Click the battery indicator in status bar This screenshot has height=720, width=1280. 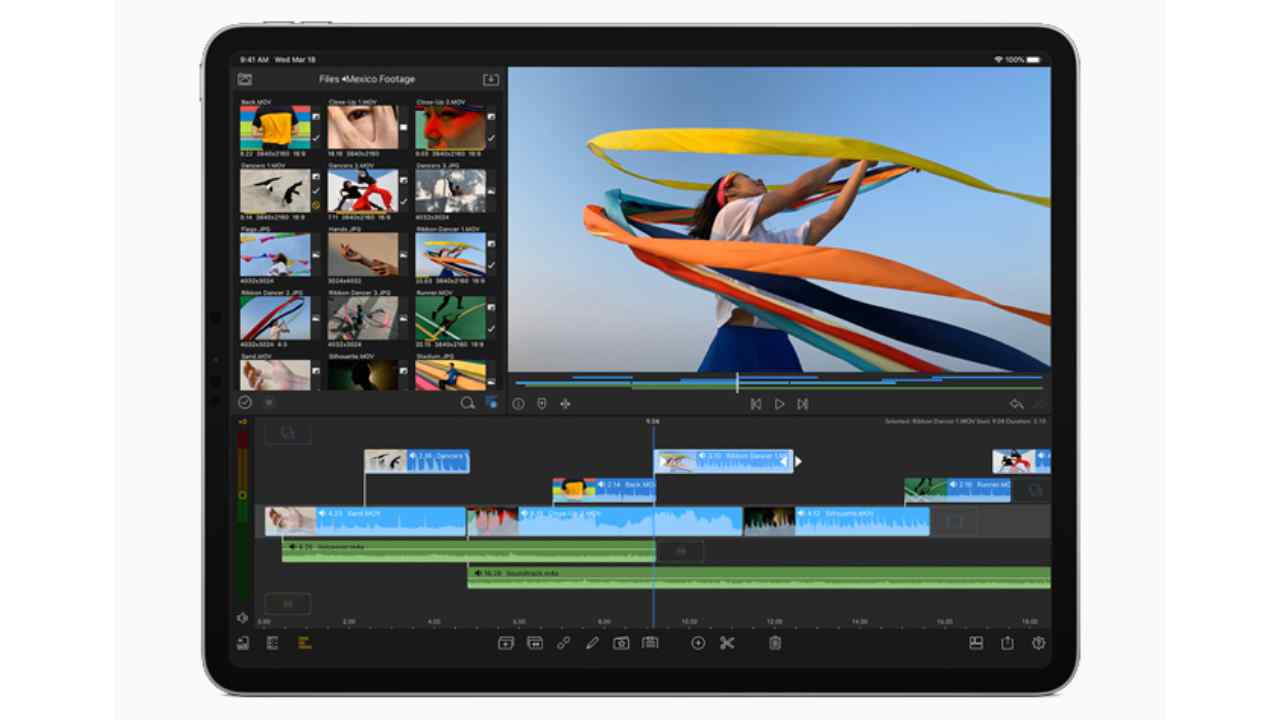[1035, 60]
